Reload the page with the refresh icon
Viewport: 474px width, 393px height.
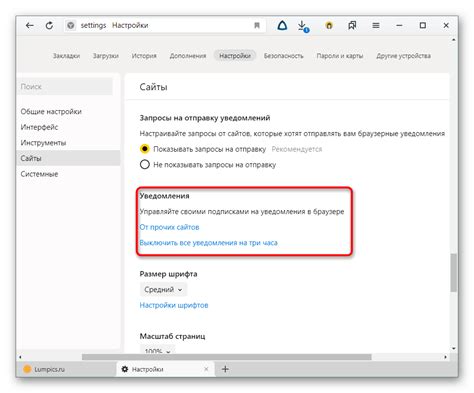click(x=49, y=25)
